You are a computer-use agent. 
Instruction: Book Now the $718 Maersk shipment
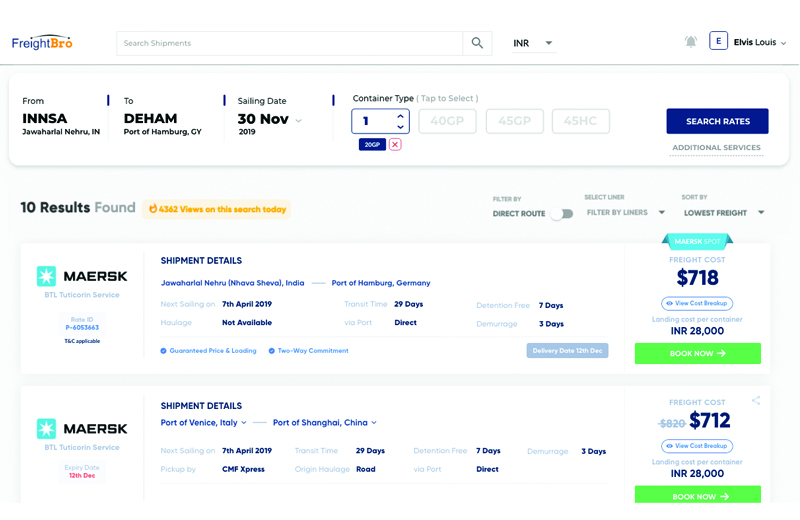(697, 353)
